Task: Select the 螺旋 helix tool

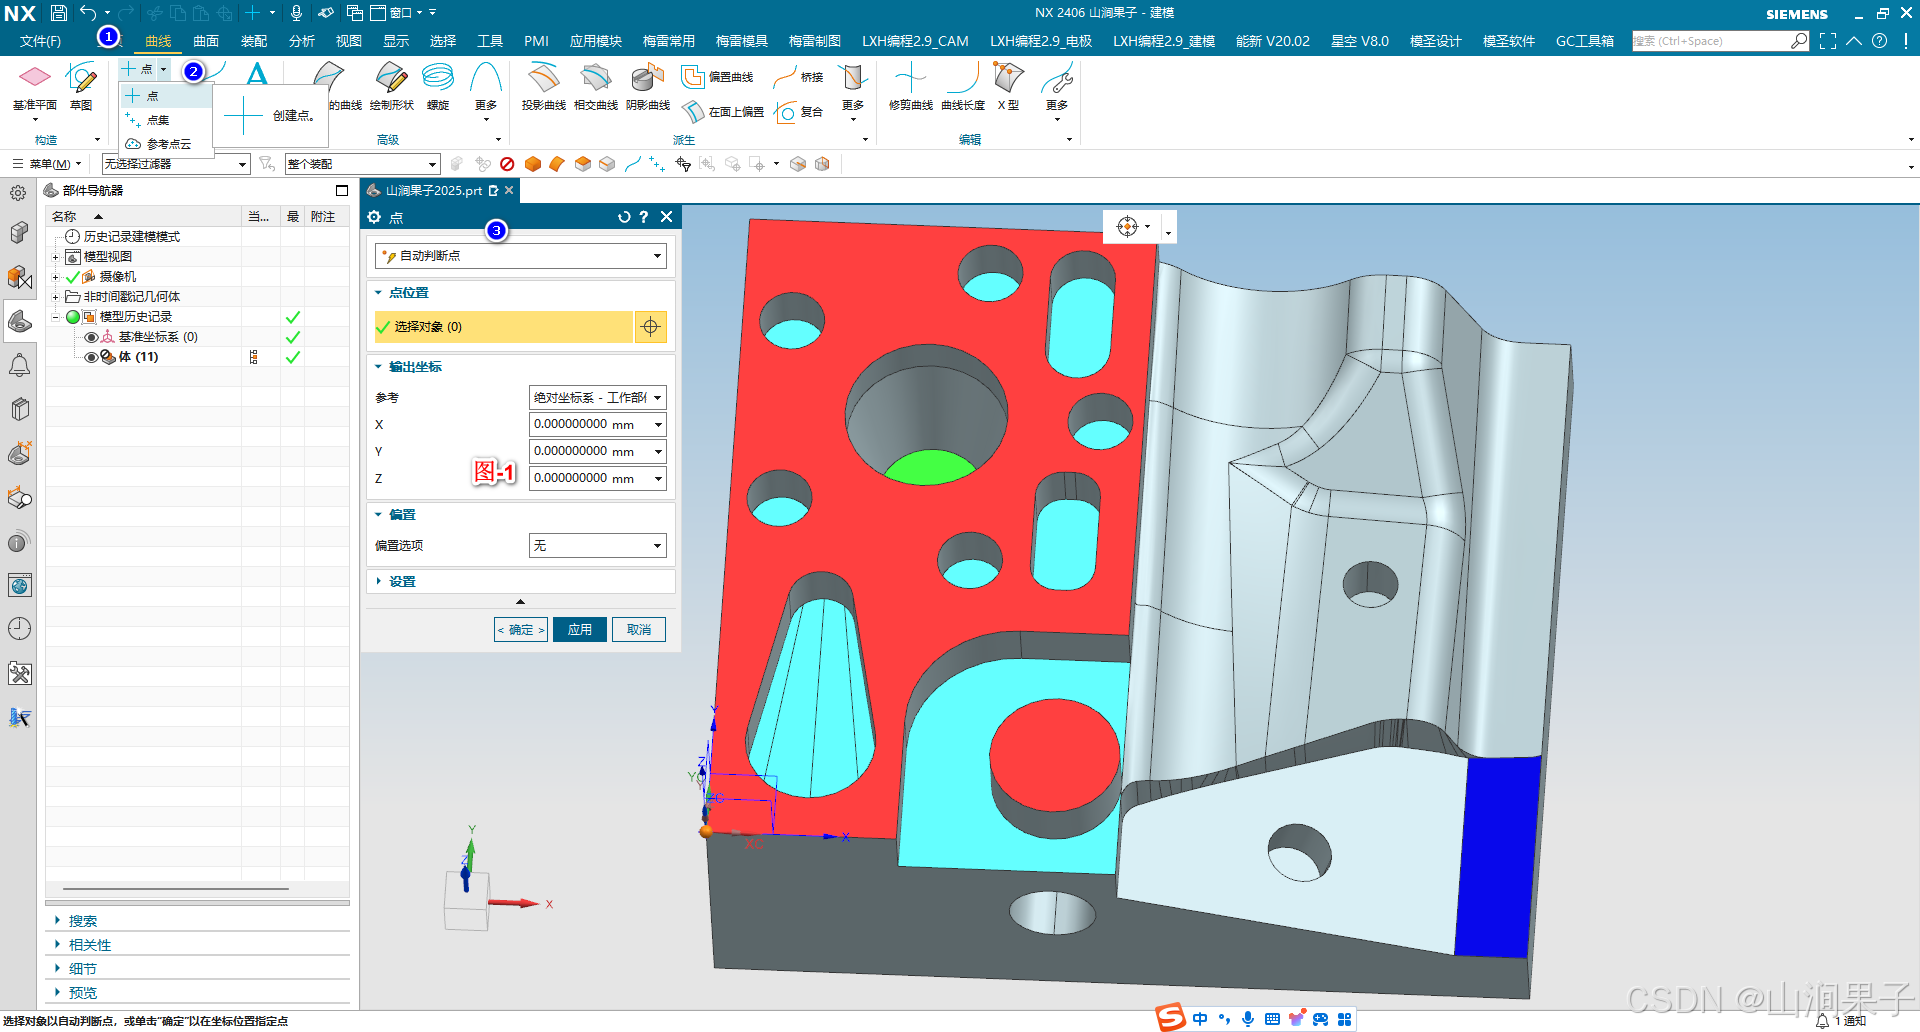Action: click(438, 87)
